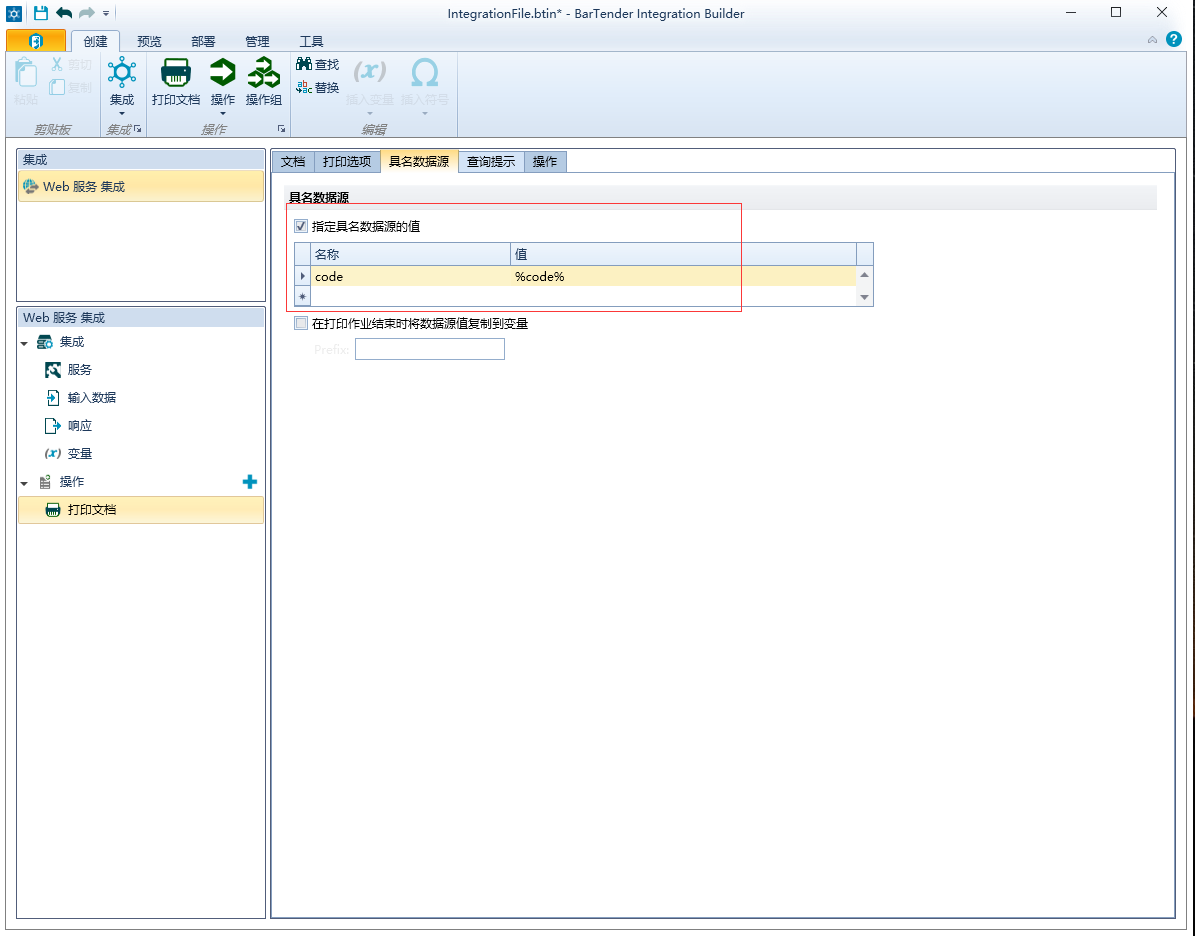Click the Save icon in title bar
This screenshot has height=936, width=1195.
tap(41, 13)
